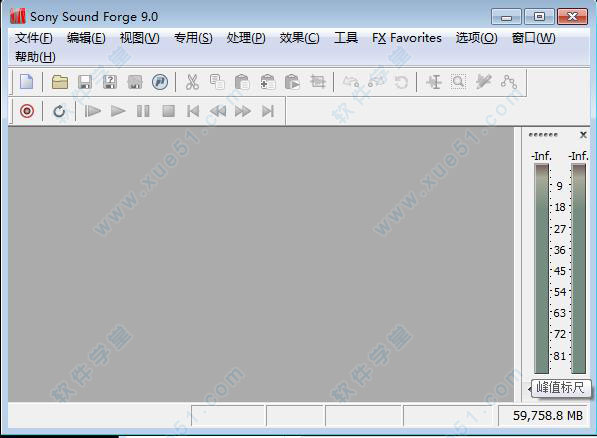Click the Rewind button
Image resolution: width=597 pixels, height=438 pixels.
click(x=218, y=111)
